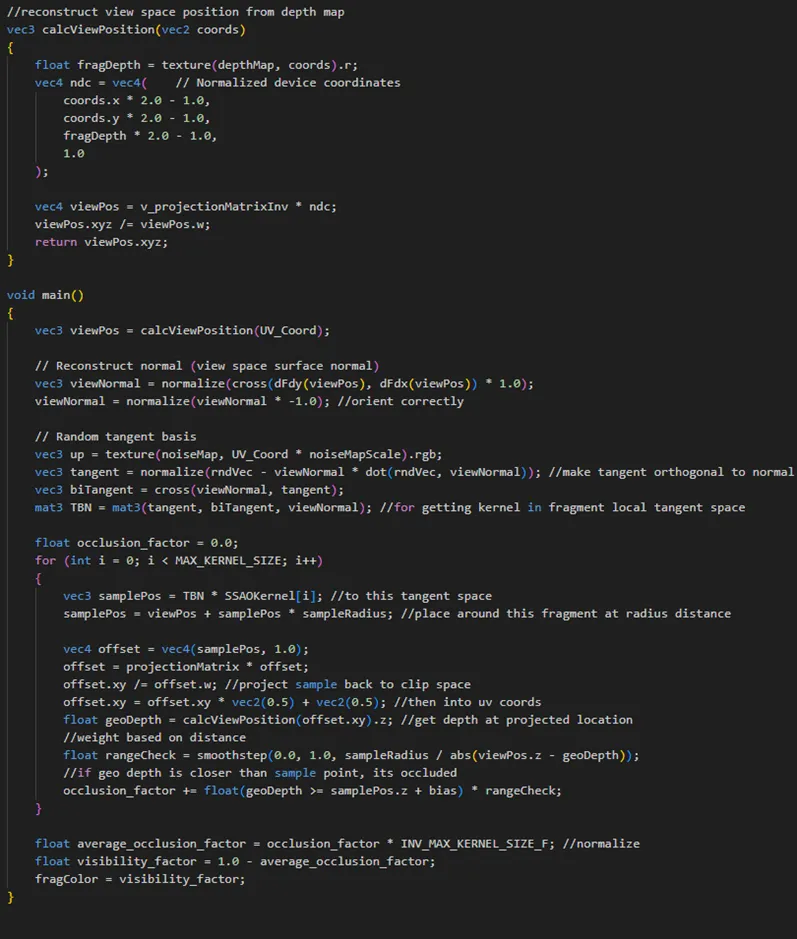The image size is (797, 939).
Task: Click the comment '//orient correctly'
Action: pos(401,401)
